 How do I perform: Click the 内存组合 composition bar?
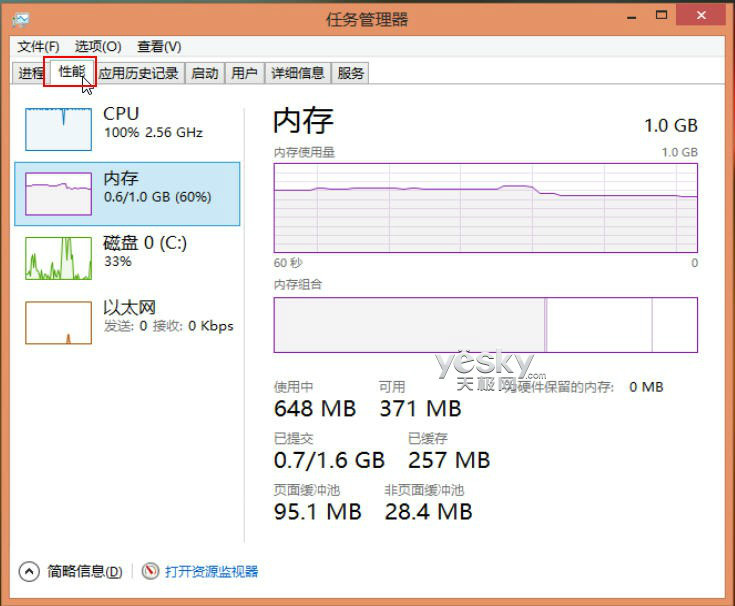click(x=486, y=325)
